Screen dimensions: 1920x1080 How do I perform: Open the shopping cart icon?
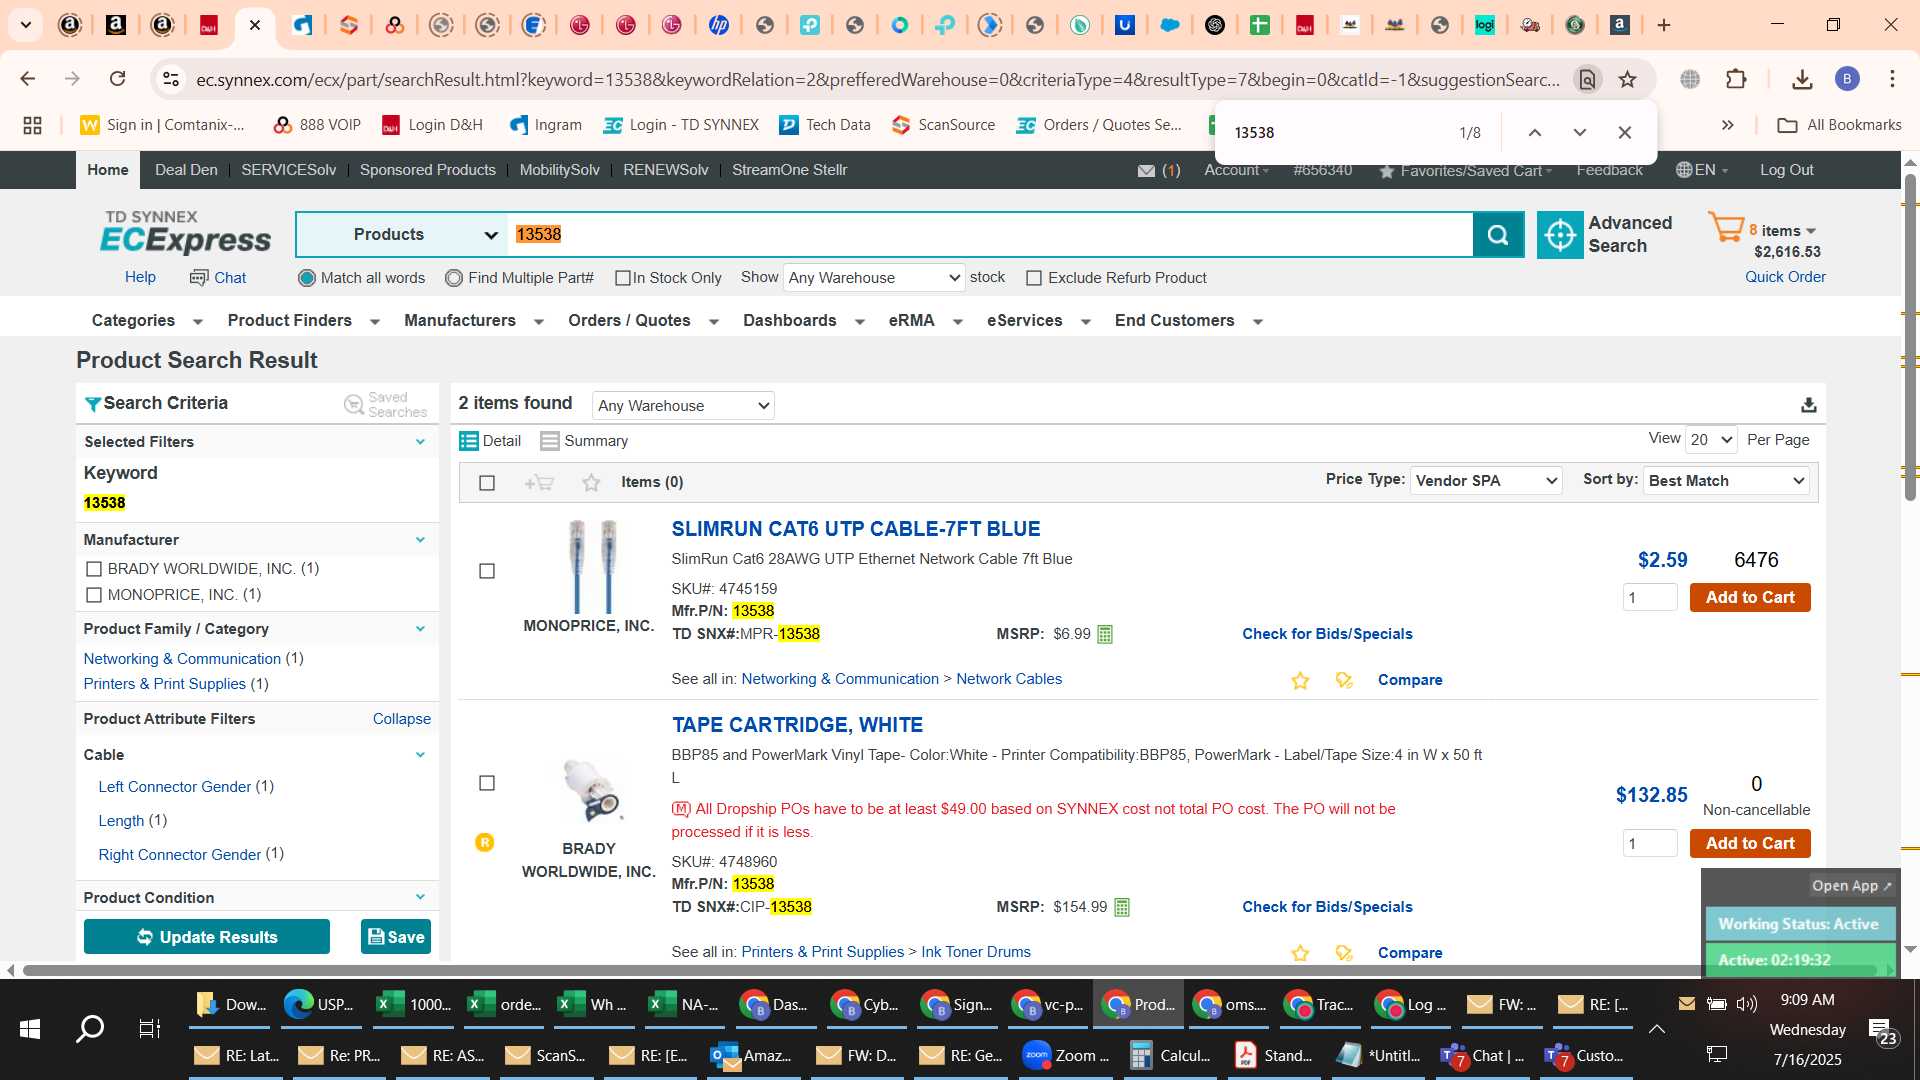(1726, 228)
